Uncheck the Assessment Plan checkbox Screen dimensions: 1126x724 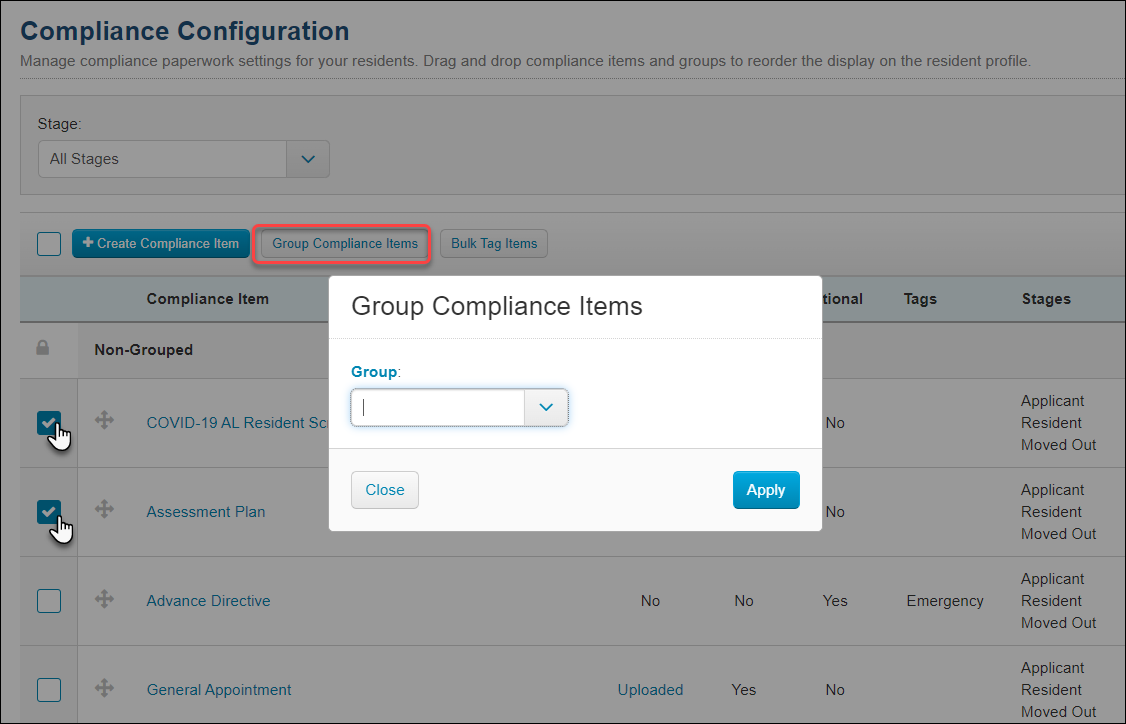point(49,511)
